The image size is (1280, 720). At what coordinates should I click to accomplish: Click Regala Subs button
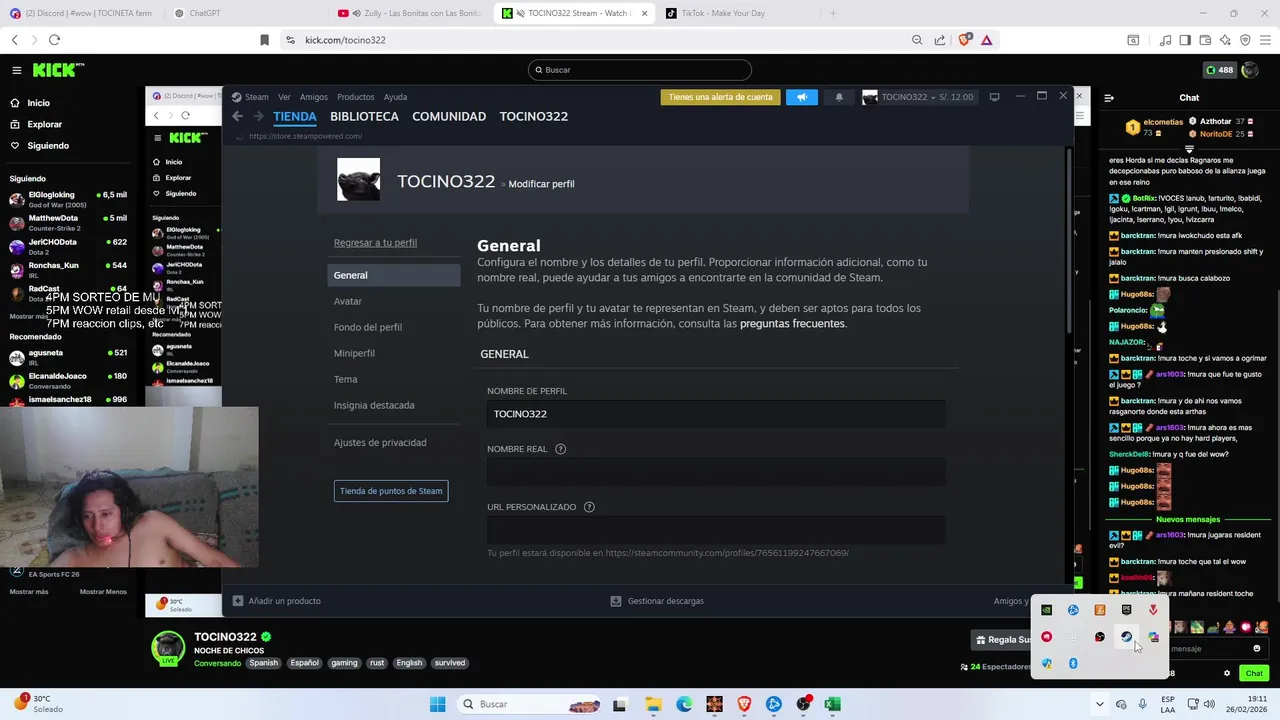1003,640
